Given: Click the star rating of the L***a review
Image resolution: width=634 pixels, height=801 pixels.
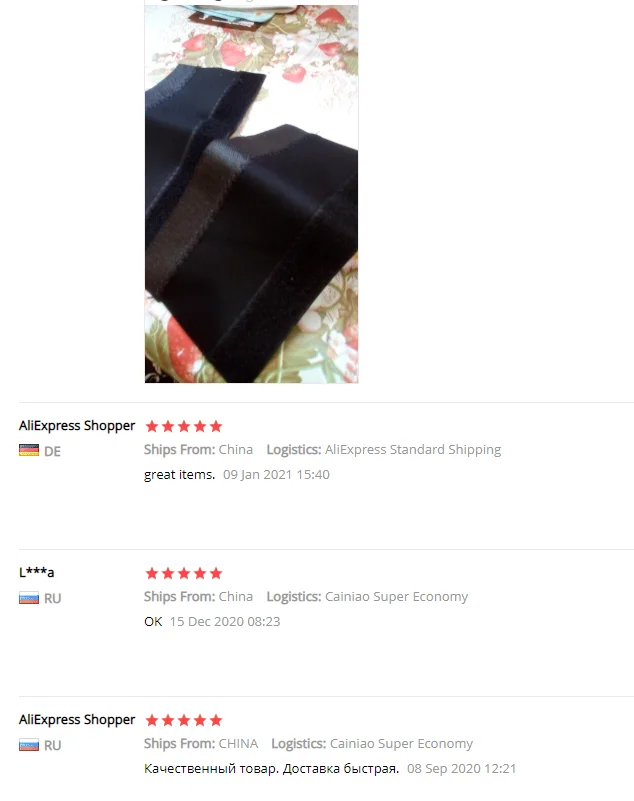Looking at the screenshot, I should [x=184, y=573].
